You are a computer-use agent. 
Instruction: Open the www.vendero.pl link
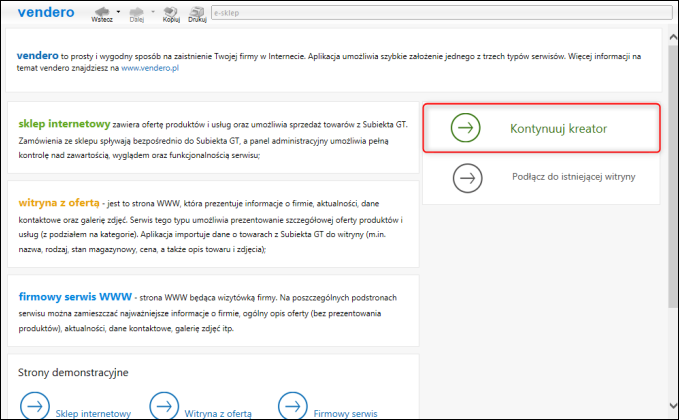(x=150, y=68)
